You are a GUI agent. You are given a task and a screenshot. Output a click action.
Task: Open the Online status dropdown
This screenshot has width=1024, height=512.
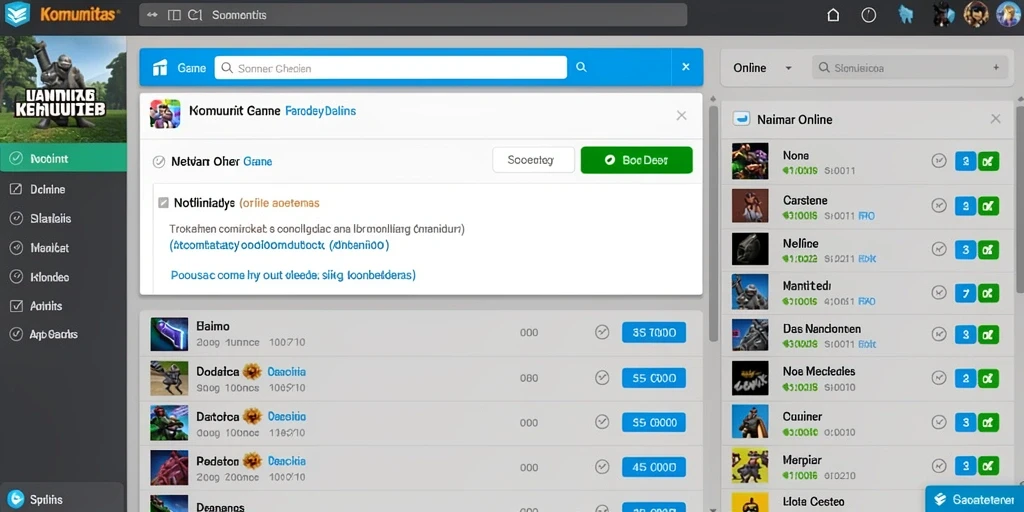(x=762, y=68)
